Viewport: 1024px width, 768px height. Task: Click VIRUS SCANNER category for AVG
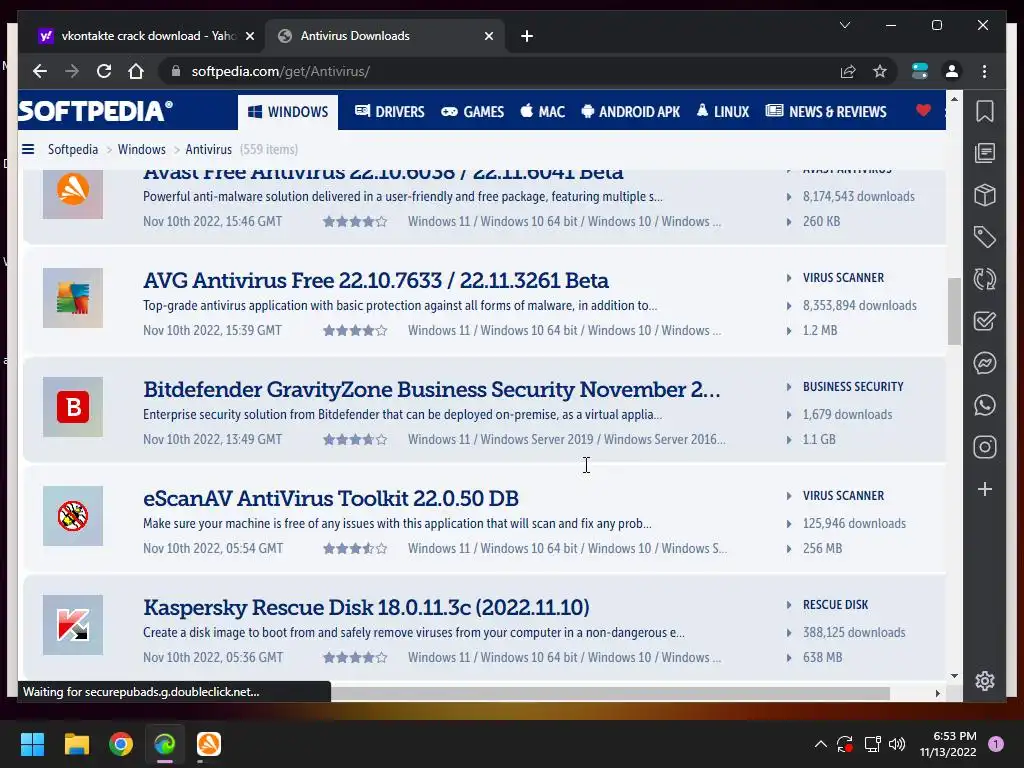tap(843, 278)
